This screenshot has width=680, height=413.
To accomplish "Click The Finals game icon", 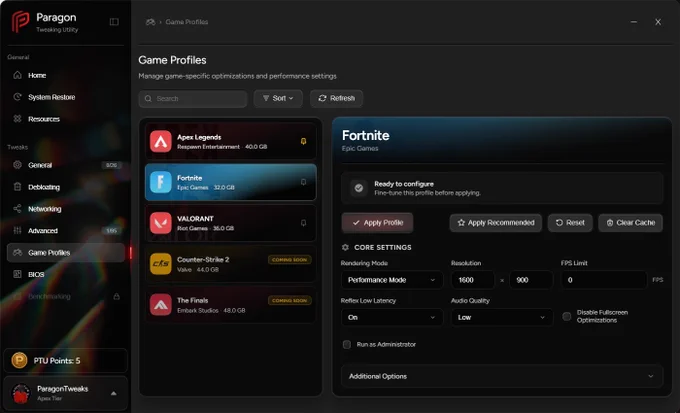I will [x=161, y=305].
